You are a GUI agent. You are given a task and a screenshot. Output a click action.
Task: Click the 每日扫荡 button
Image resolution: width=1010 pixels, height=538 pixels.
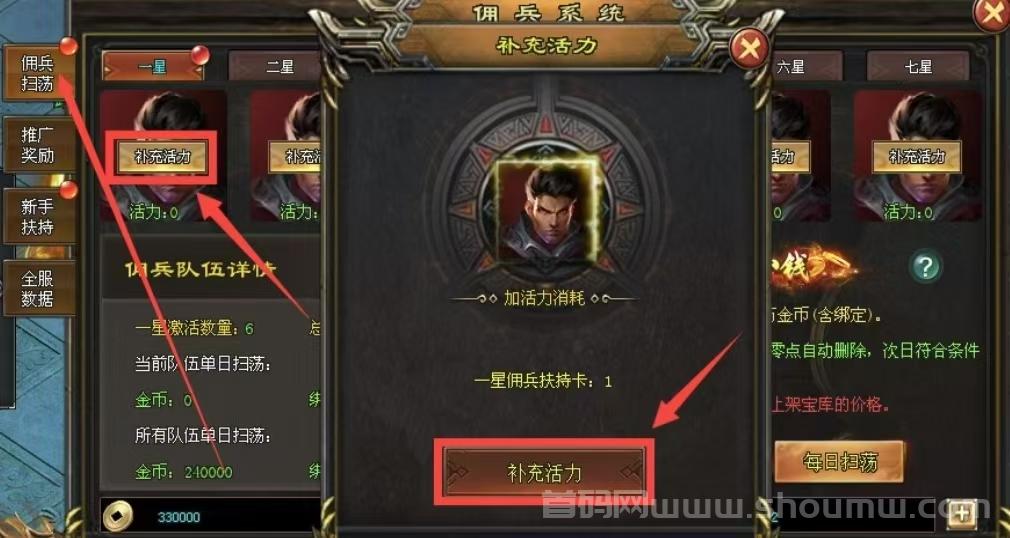click(x=840, y=461)
